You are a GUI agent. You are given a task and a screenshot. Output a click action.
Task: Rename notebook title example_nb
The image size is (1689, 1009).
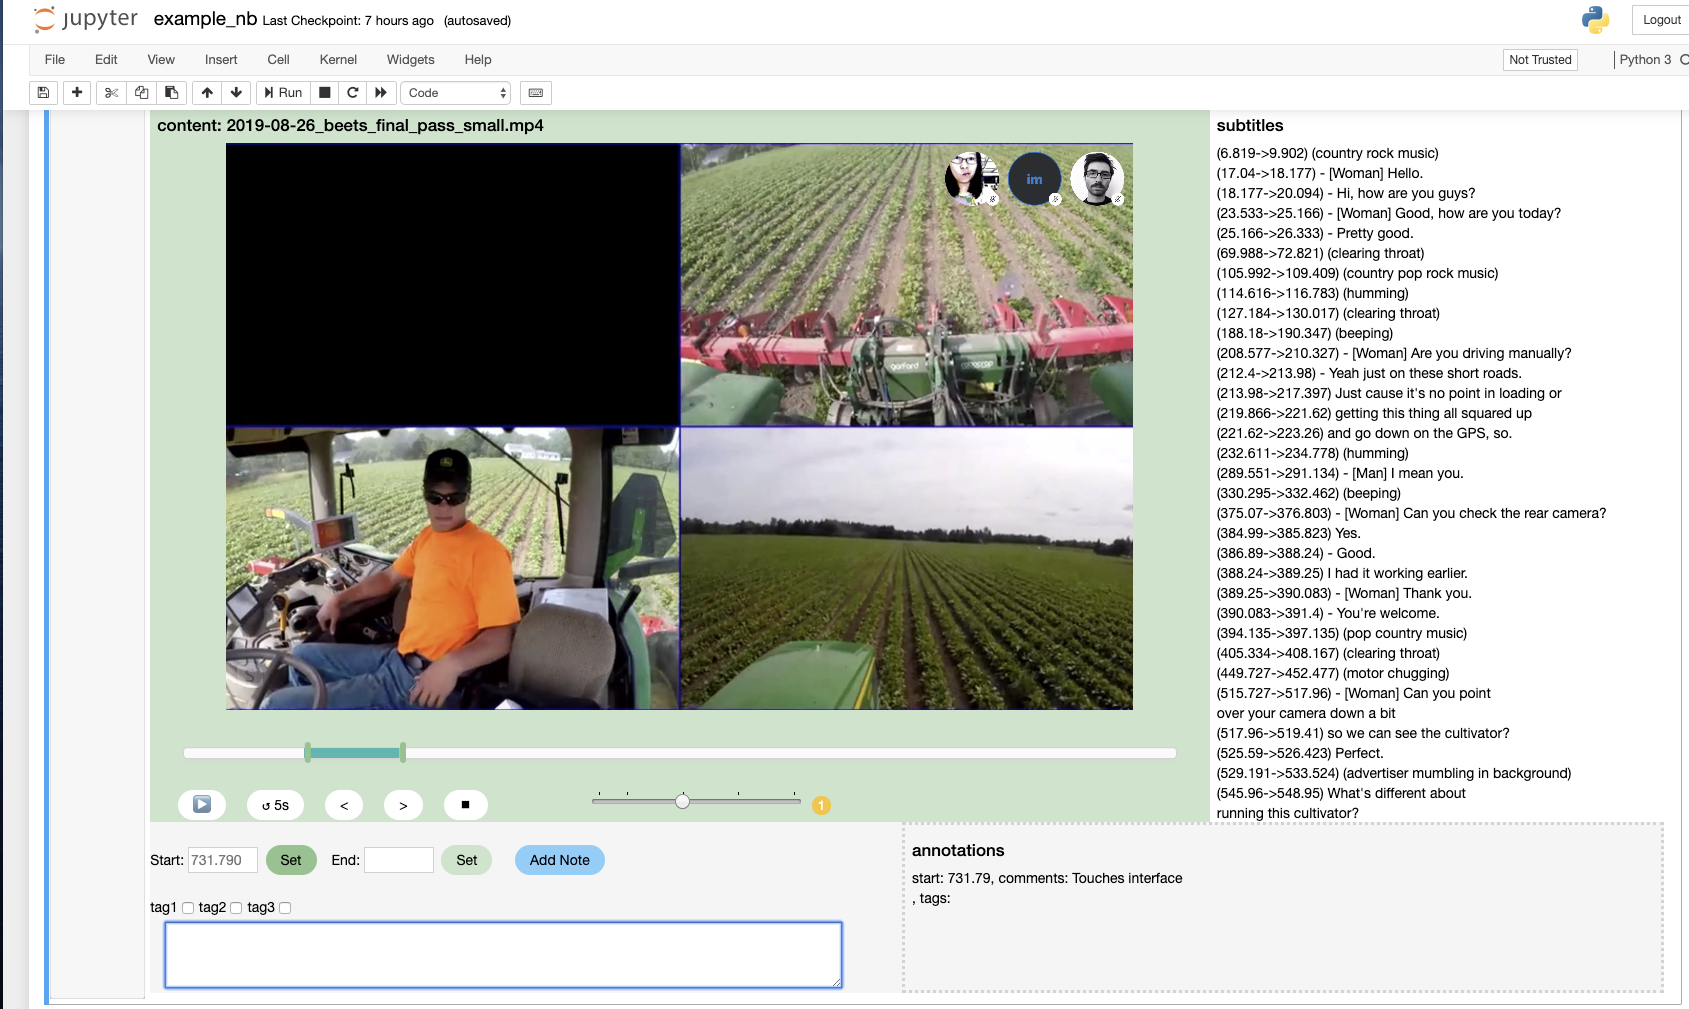pos(205,19)
